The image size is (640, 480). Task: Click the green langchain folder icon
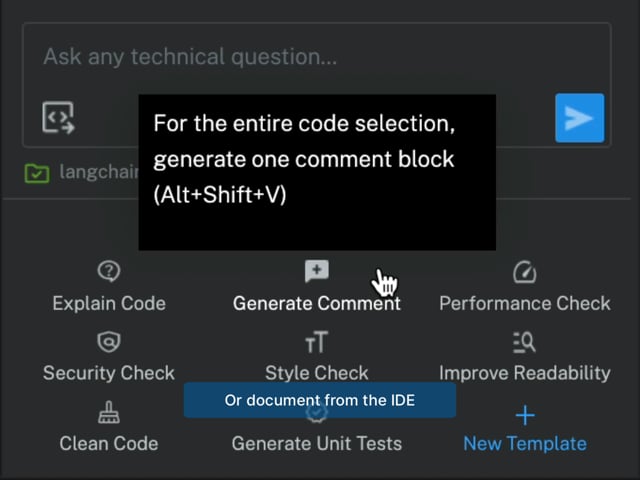37,173
